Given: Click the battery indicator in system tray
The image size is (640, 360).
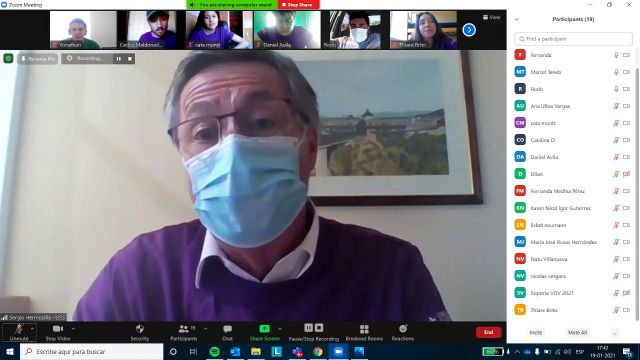Looking at the screenshot, I should [x=493, y=351].
